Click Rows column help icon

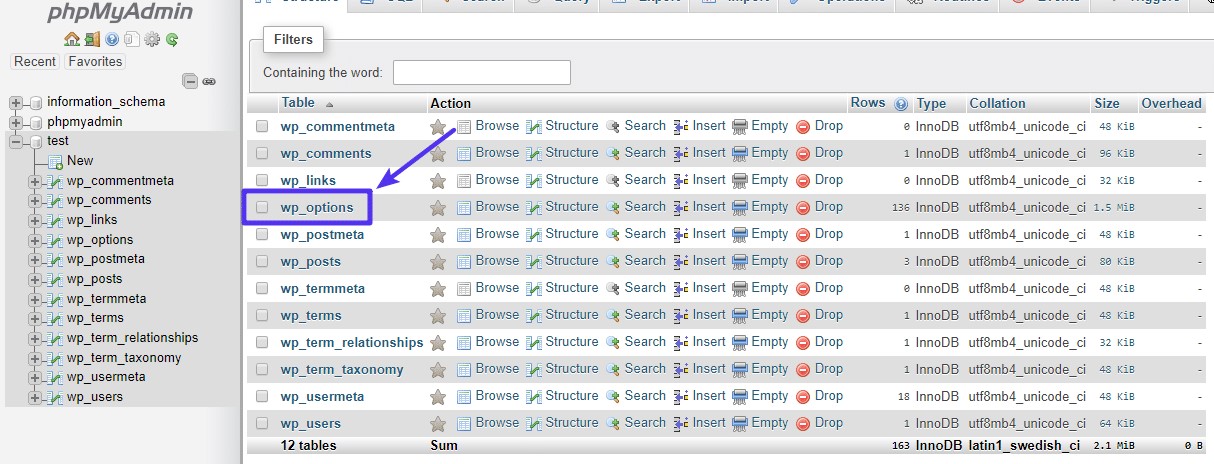901,104
